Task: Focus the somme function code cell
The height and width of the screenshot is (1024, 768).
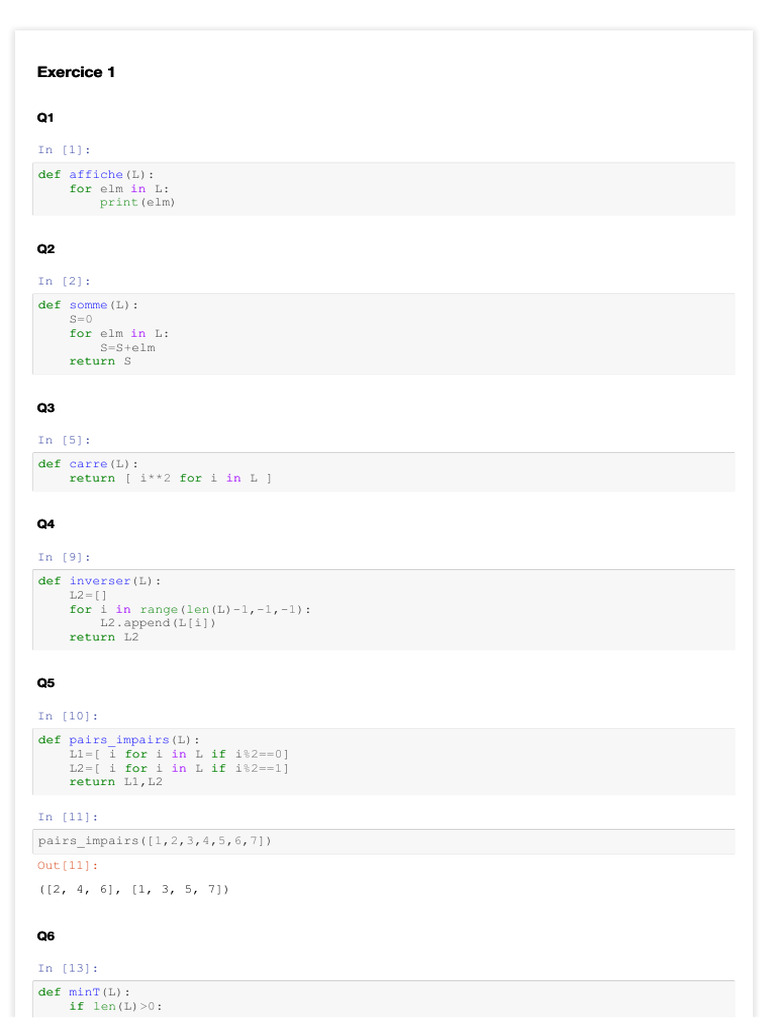Action: click(x=384, y=333)
